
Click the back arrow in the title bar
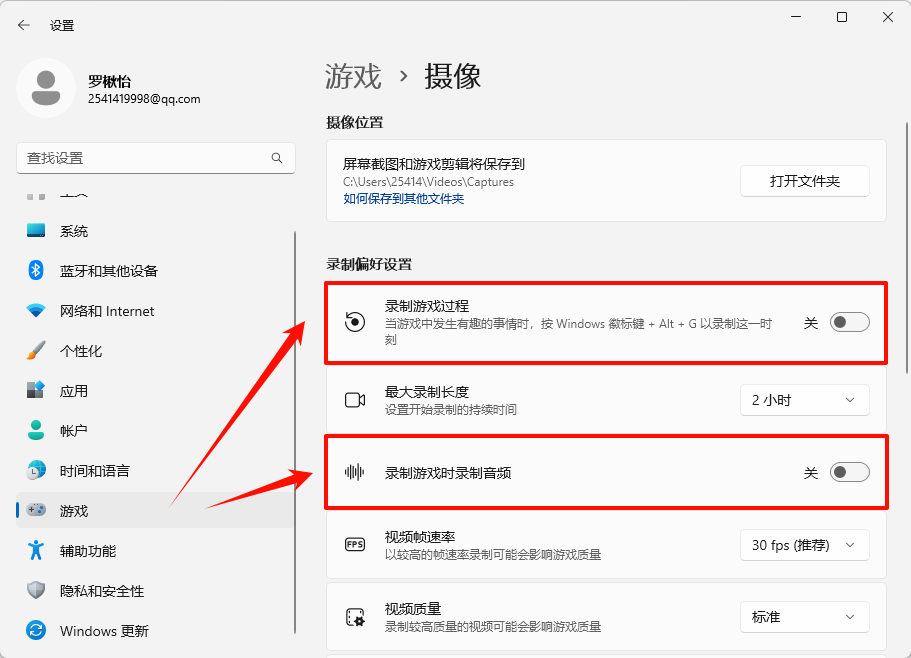pyautogui.click(x=24, y=25)
